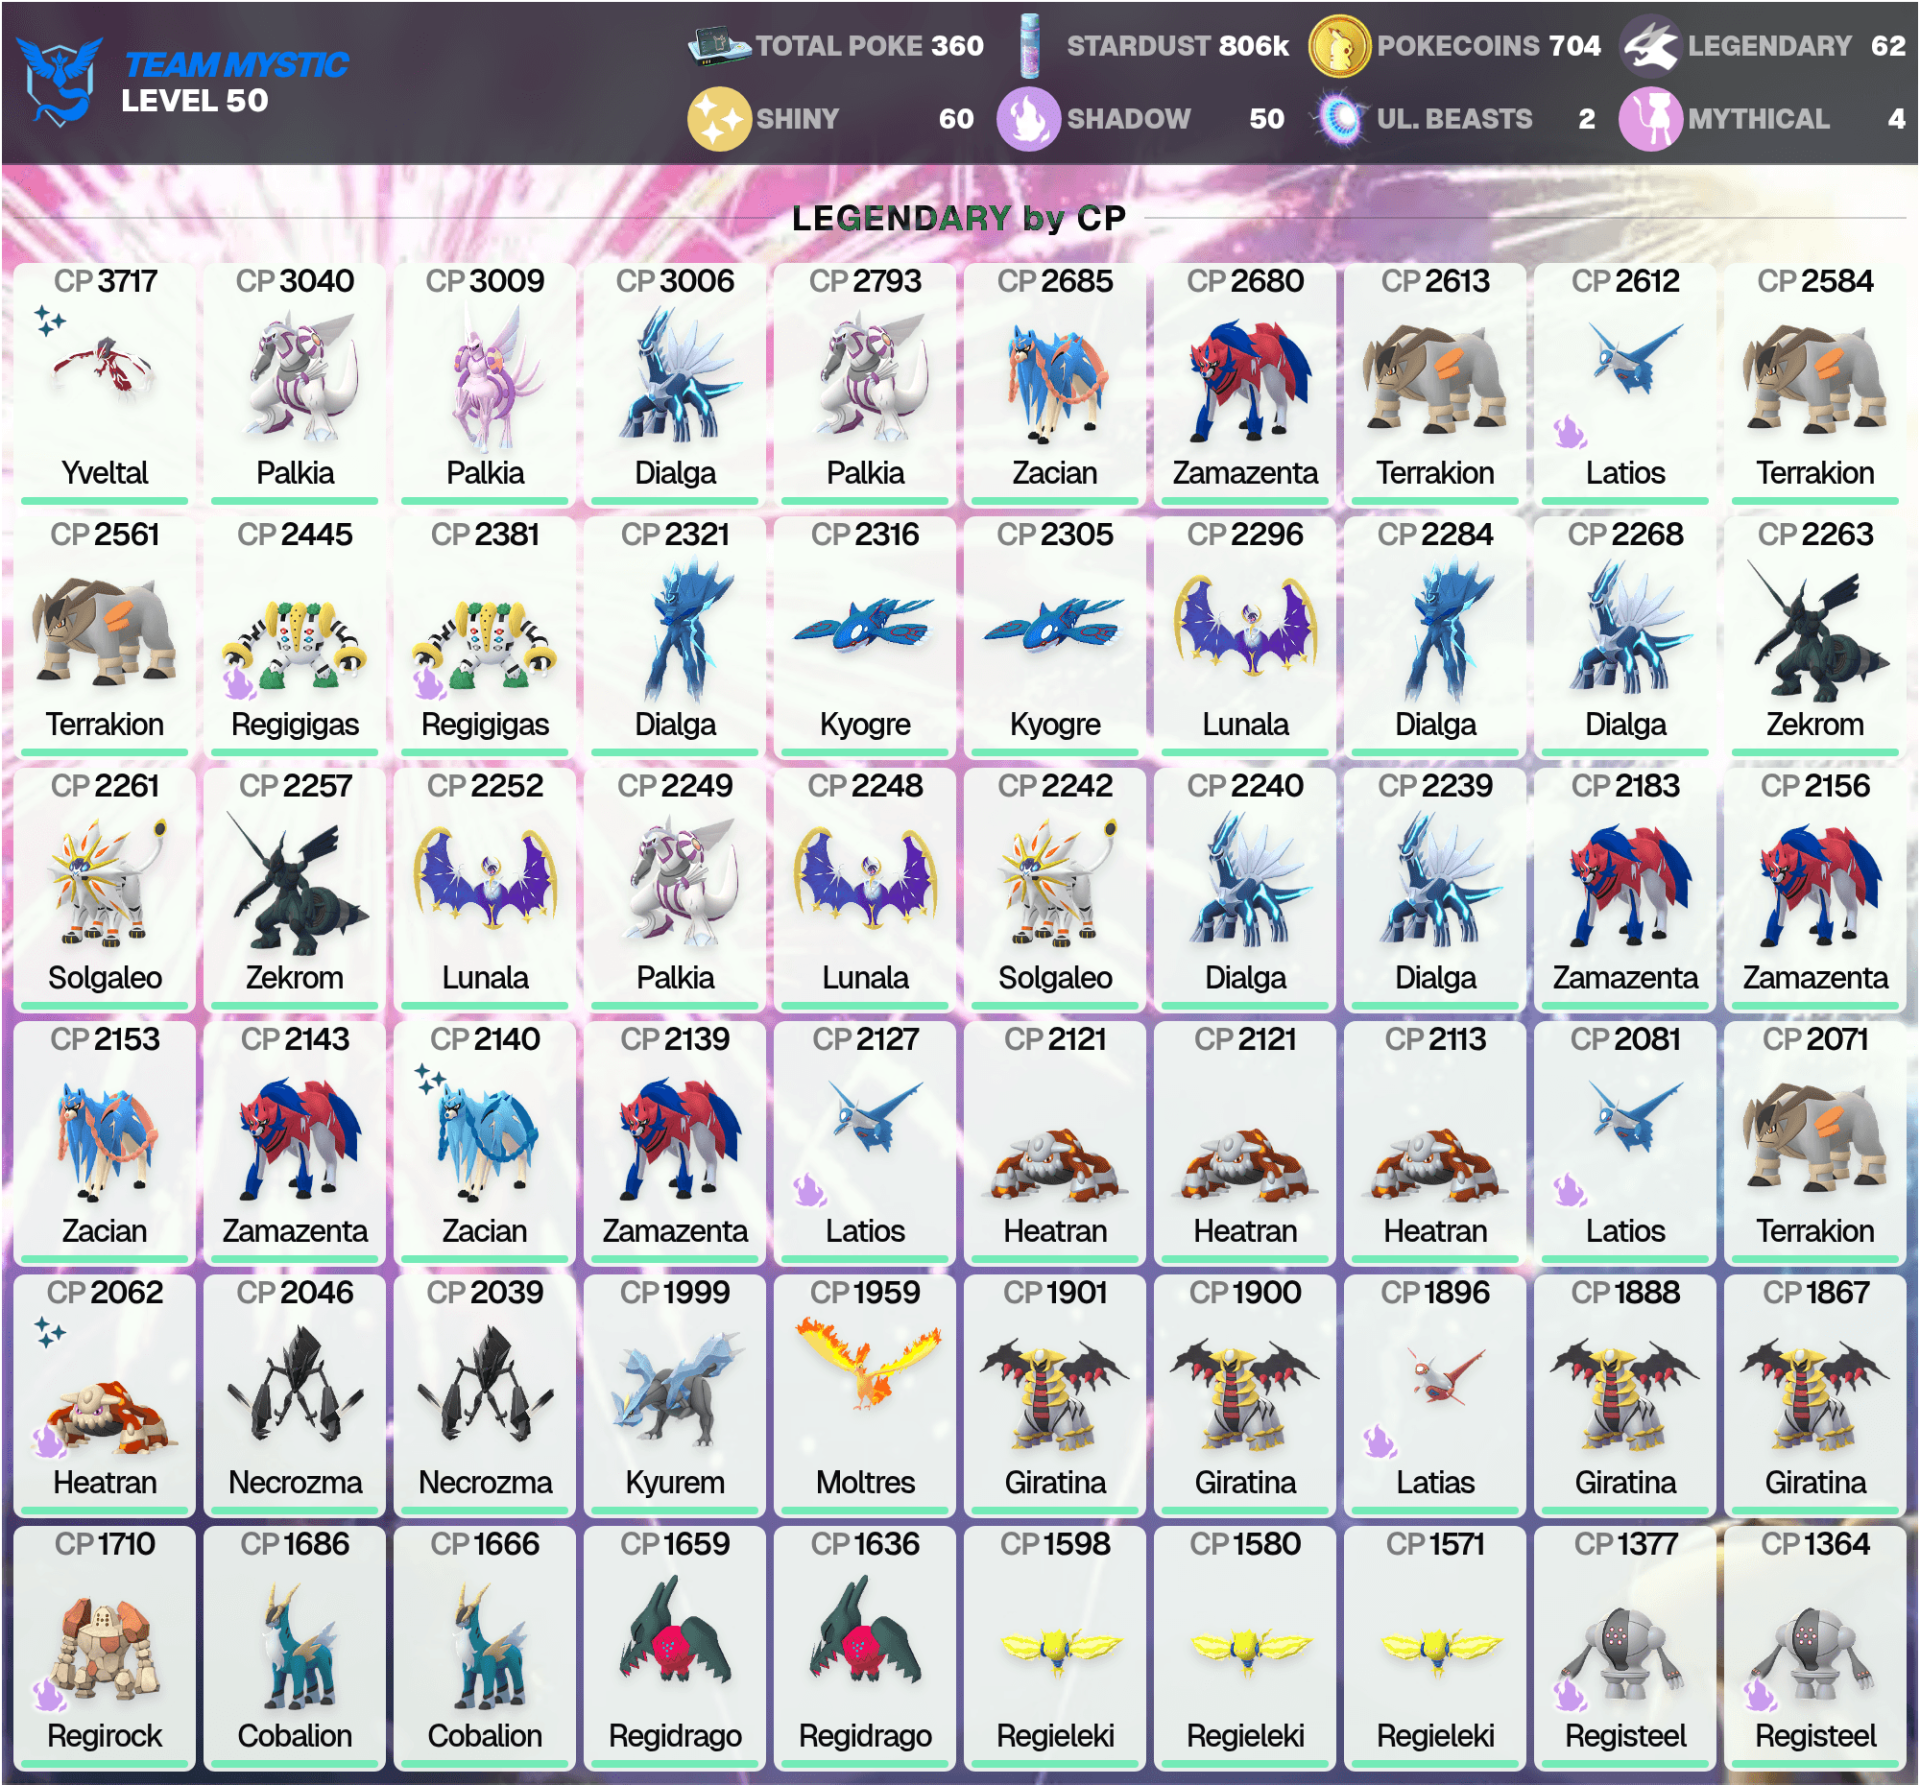
Task: Click the Ultra Beasts wormhole icon
Action: (1341, 119)
